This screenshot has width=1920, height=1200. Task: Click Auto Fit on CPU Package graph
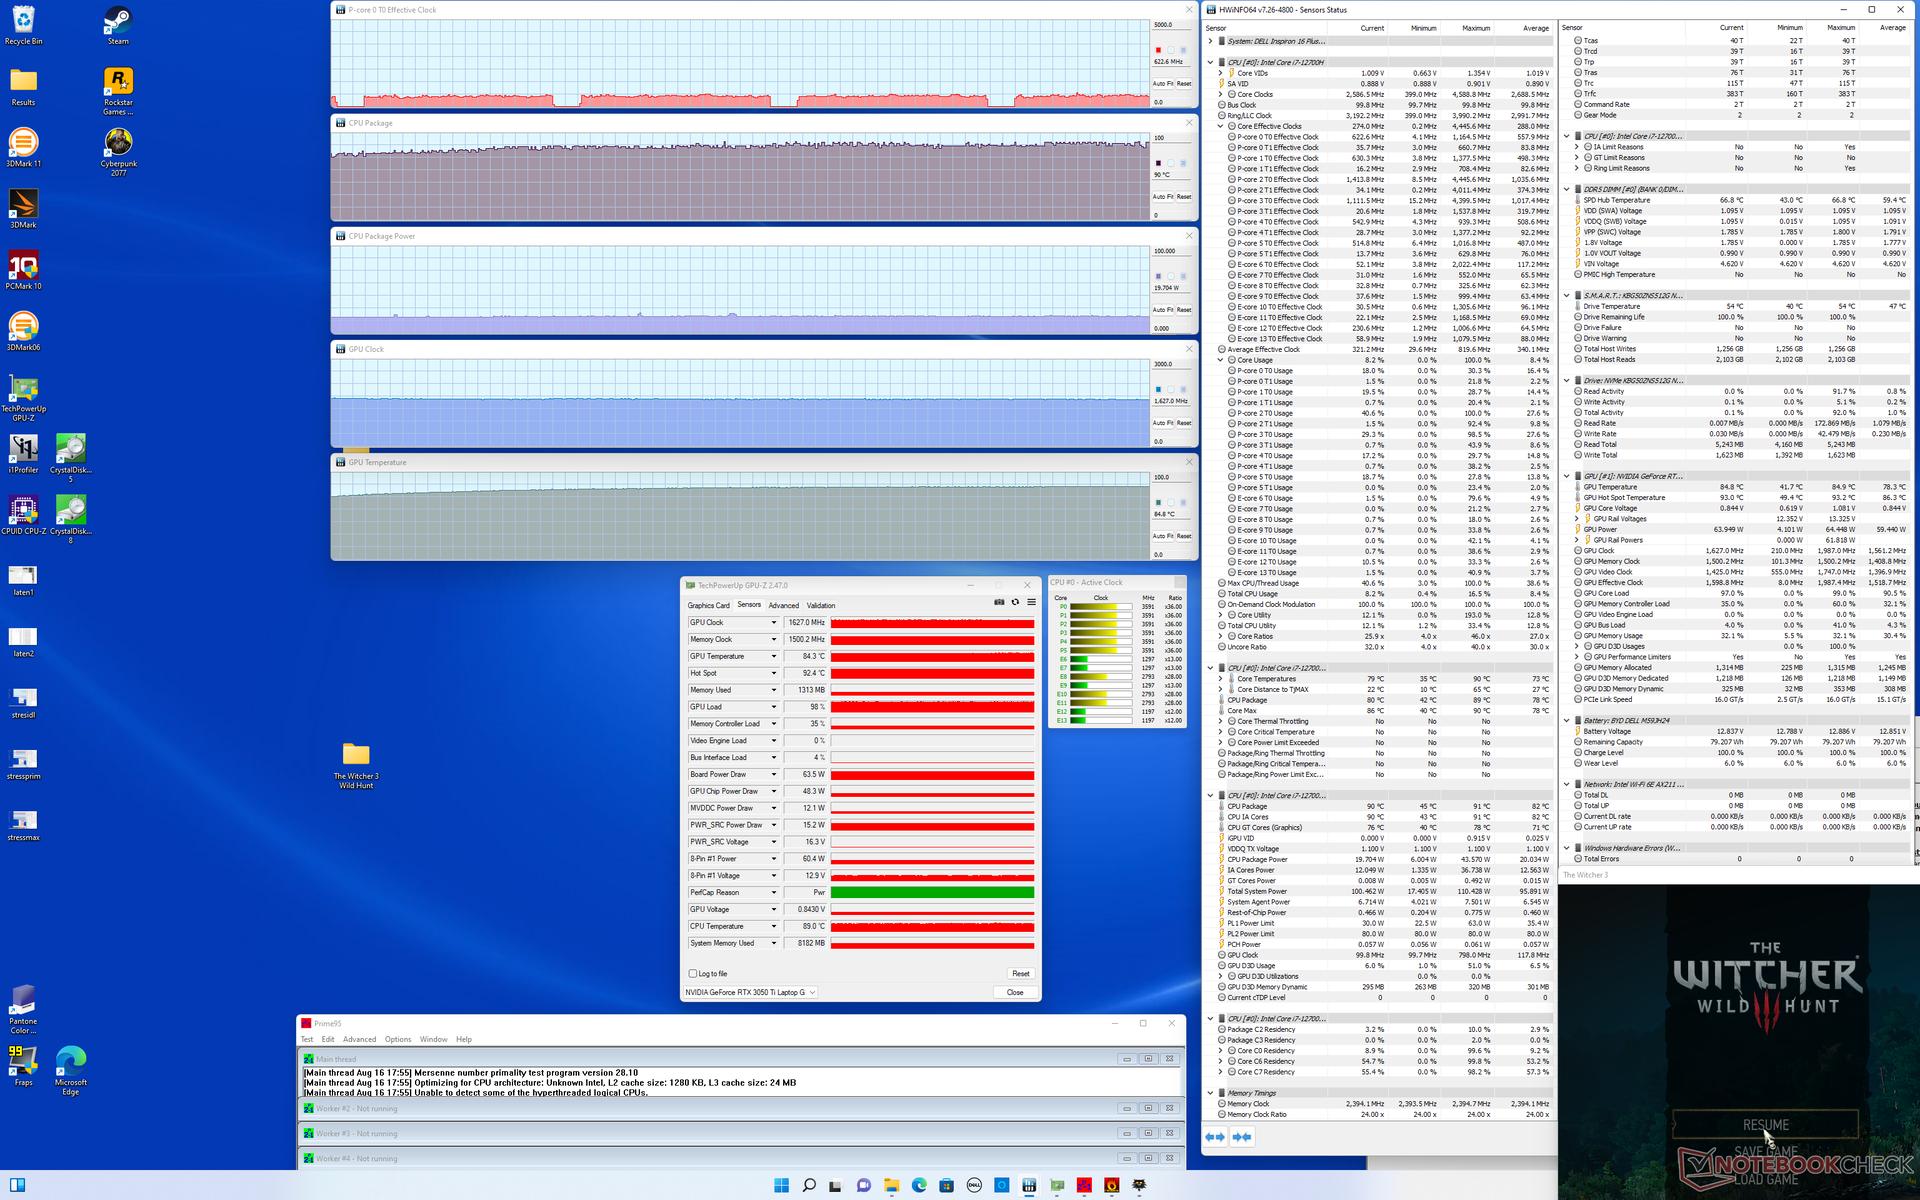pos(1162,197)
